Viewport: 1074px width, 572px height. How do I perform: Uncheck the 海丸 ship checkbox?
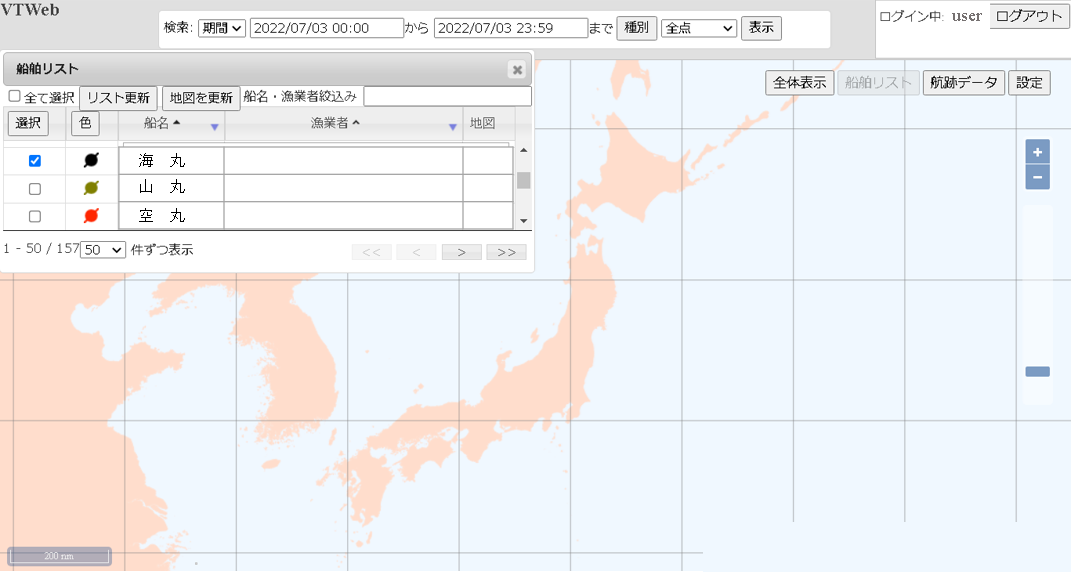click(35, 161)
